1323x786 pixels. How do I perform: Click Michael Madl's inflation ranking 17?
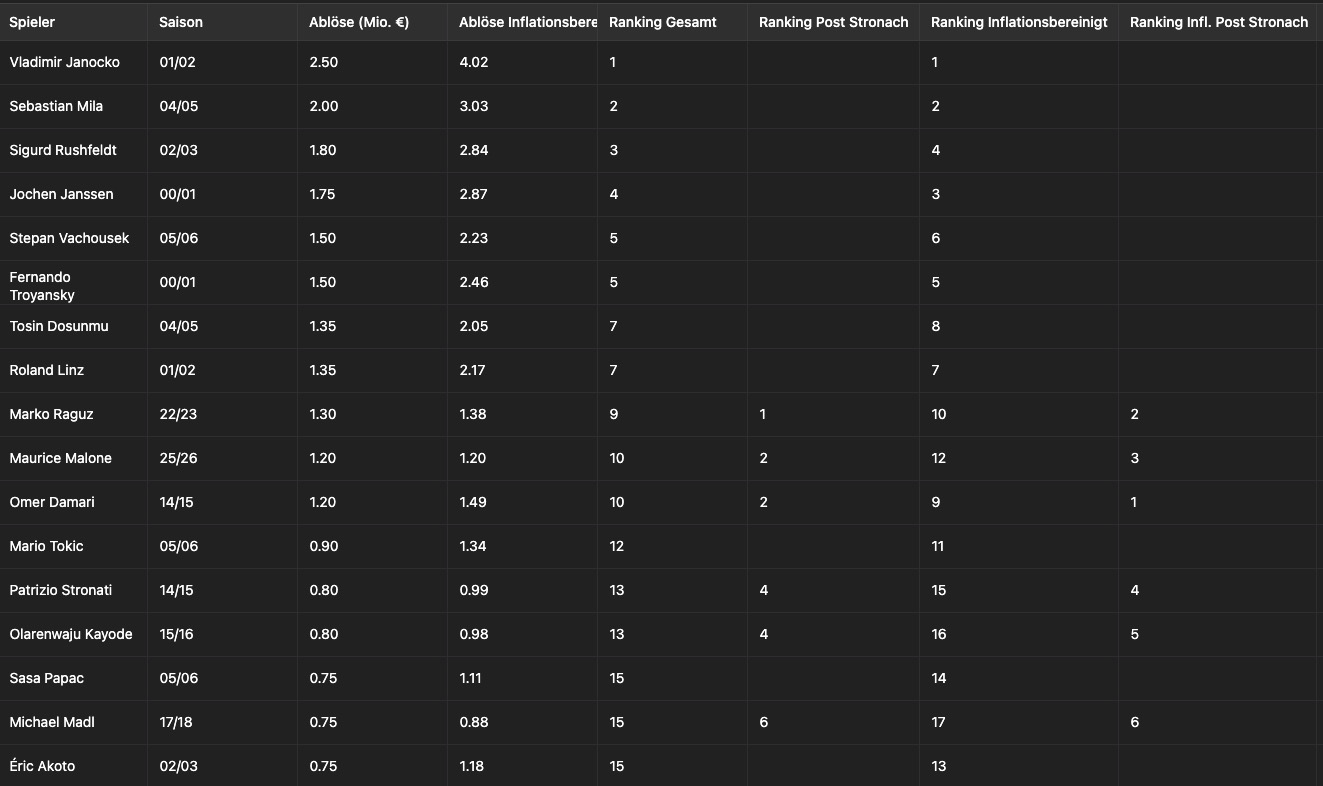938,722
